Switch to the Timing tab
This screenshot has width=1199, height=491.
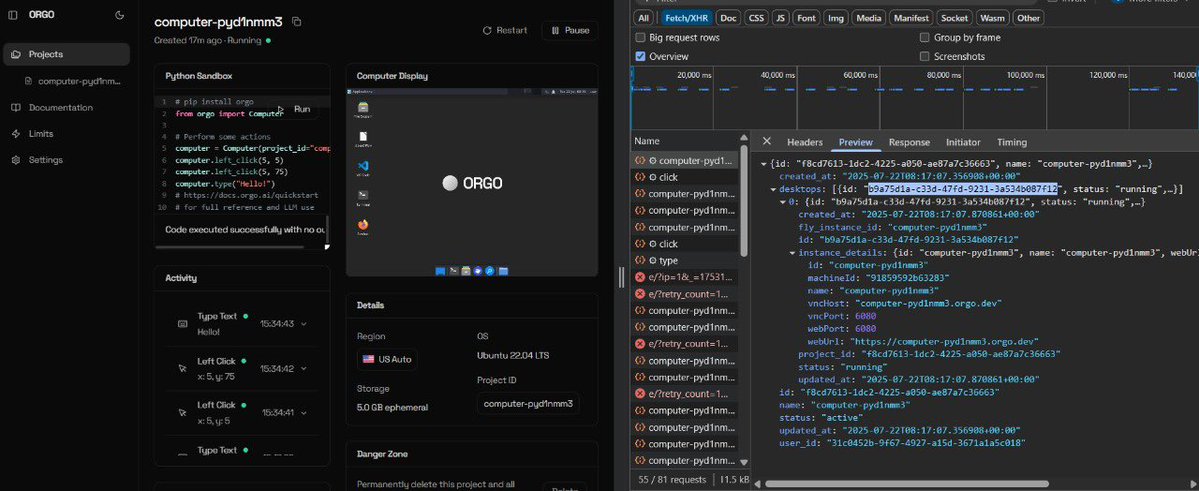pyautogui.click(x=1012, y=143)
